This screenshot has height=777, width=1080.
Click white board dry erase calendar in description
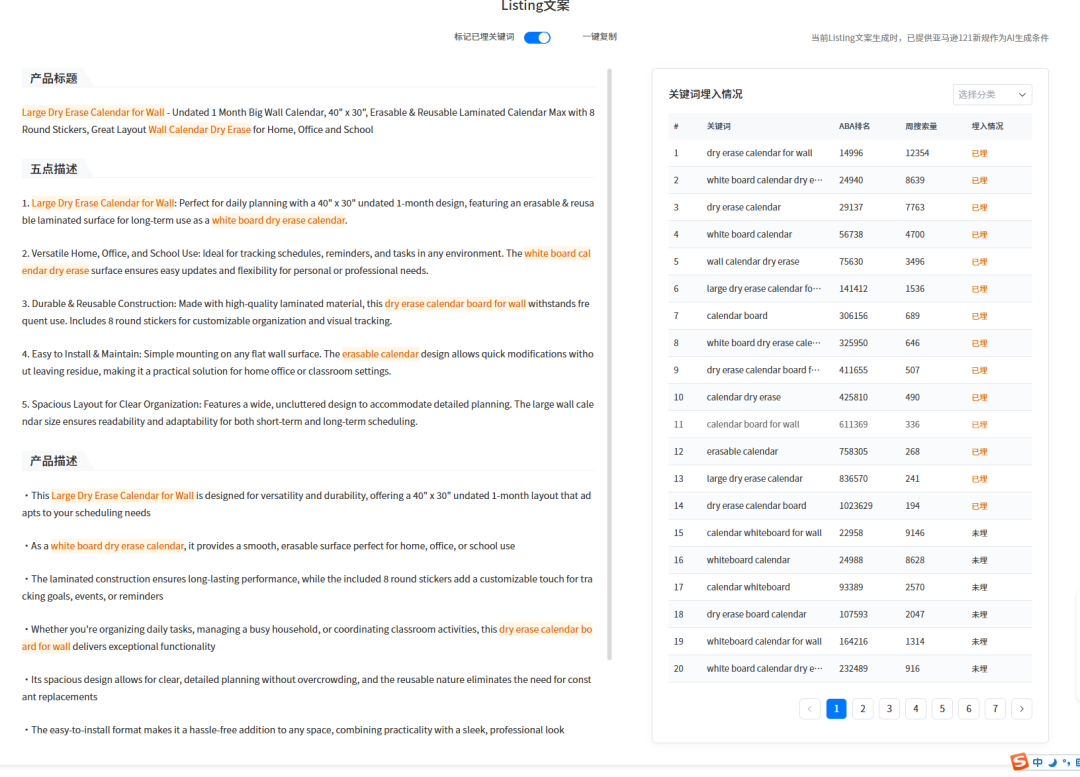(x=117, y=546)
